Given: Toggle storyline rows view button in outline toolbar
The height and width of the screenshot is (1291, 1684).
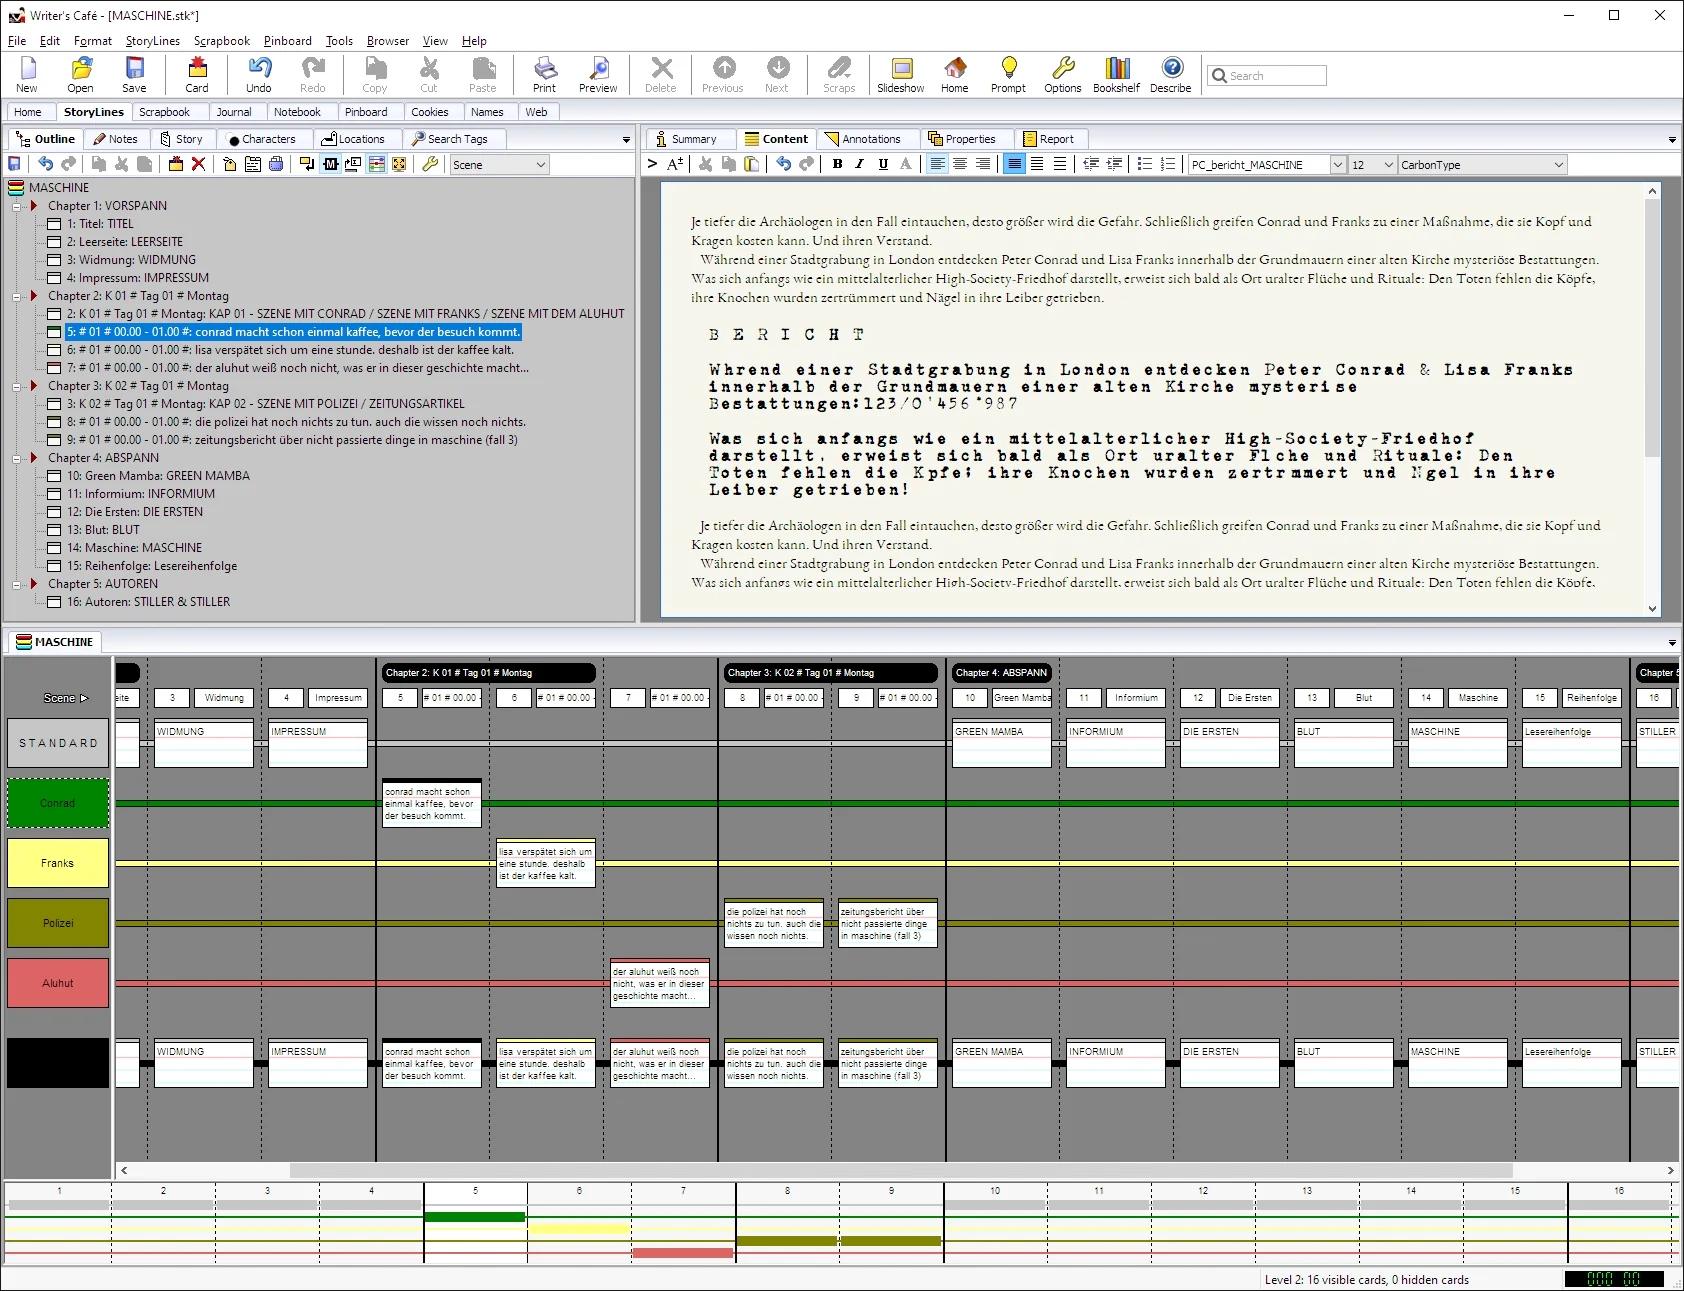Looking at the screenshot, I should pyautogui.click(x=376, y=164).
